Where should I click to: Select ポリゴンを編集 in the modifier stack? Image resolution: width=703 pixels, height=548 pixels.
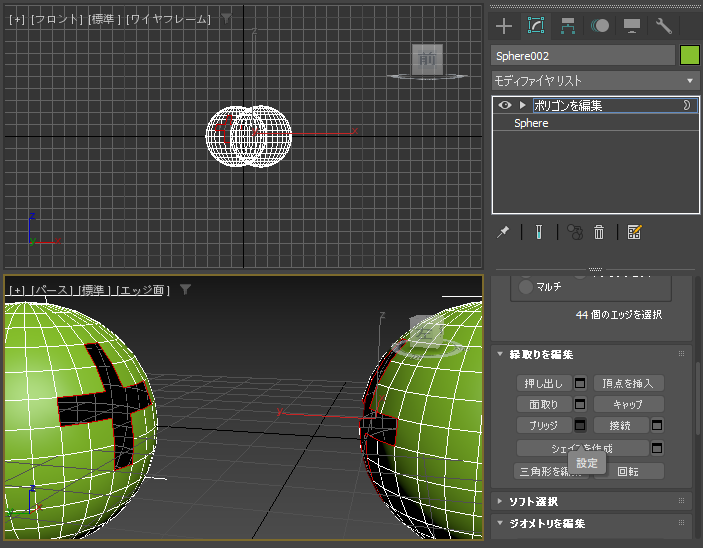pyautogui.click(x=568, y=105)
